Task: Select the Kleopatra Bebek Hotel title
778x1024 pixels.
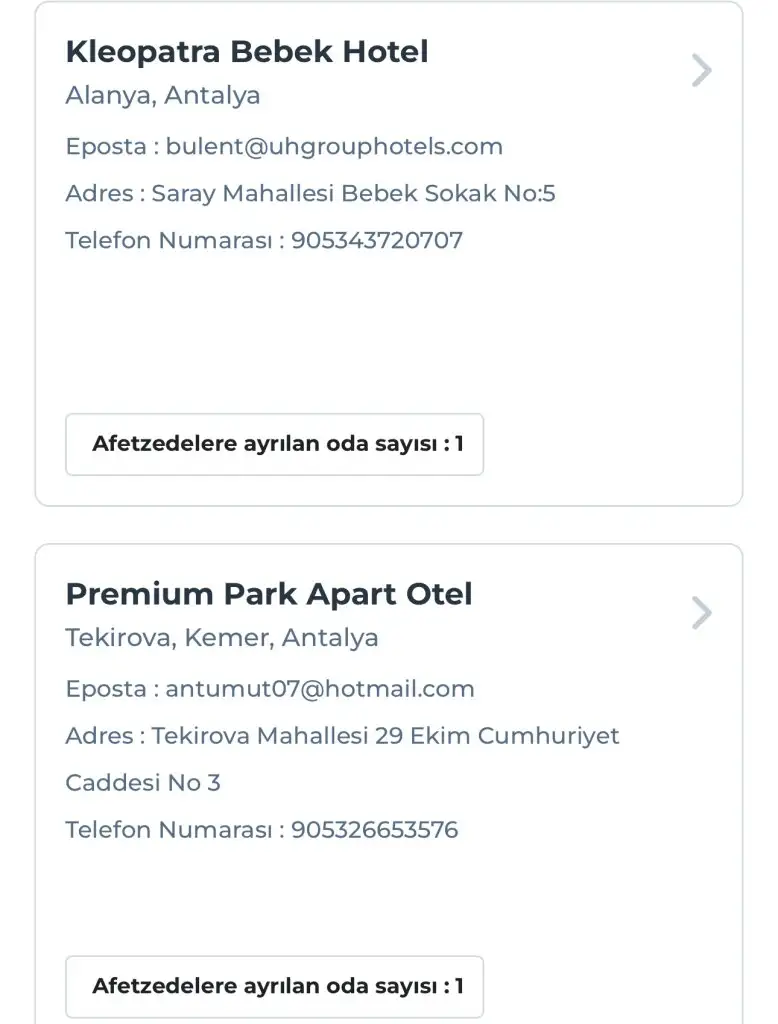Action: coord(247,52)
